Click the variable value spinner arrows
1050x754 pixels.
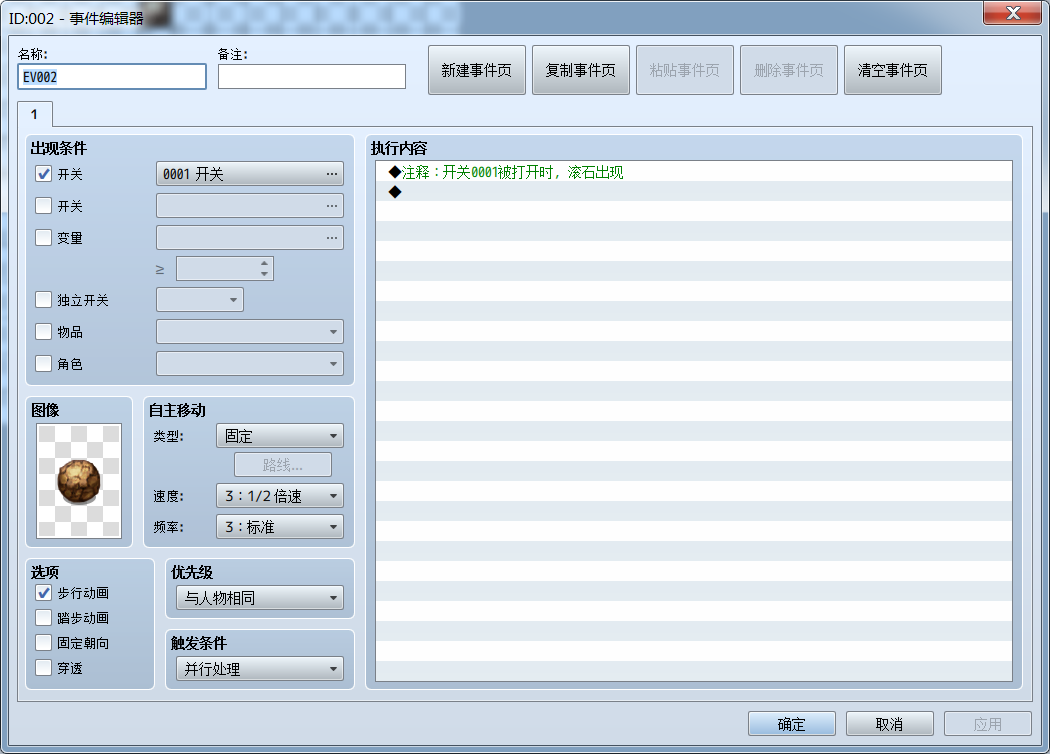265,269
